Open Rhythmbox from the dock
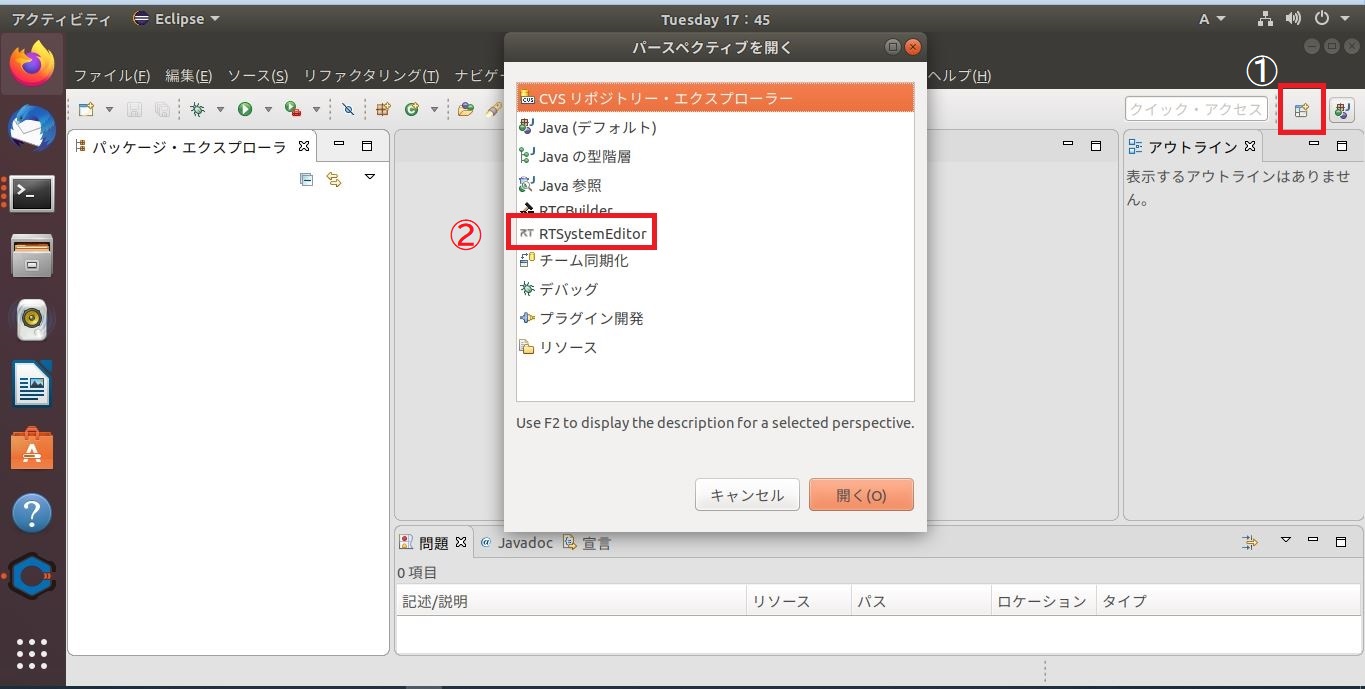This screenshot has width=1365, height=689. tap(32, 321)
